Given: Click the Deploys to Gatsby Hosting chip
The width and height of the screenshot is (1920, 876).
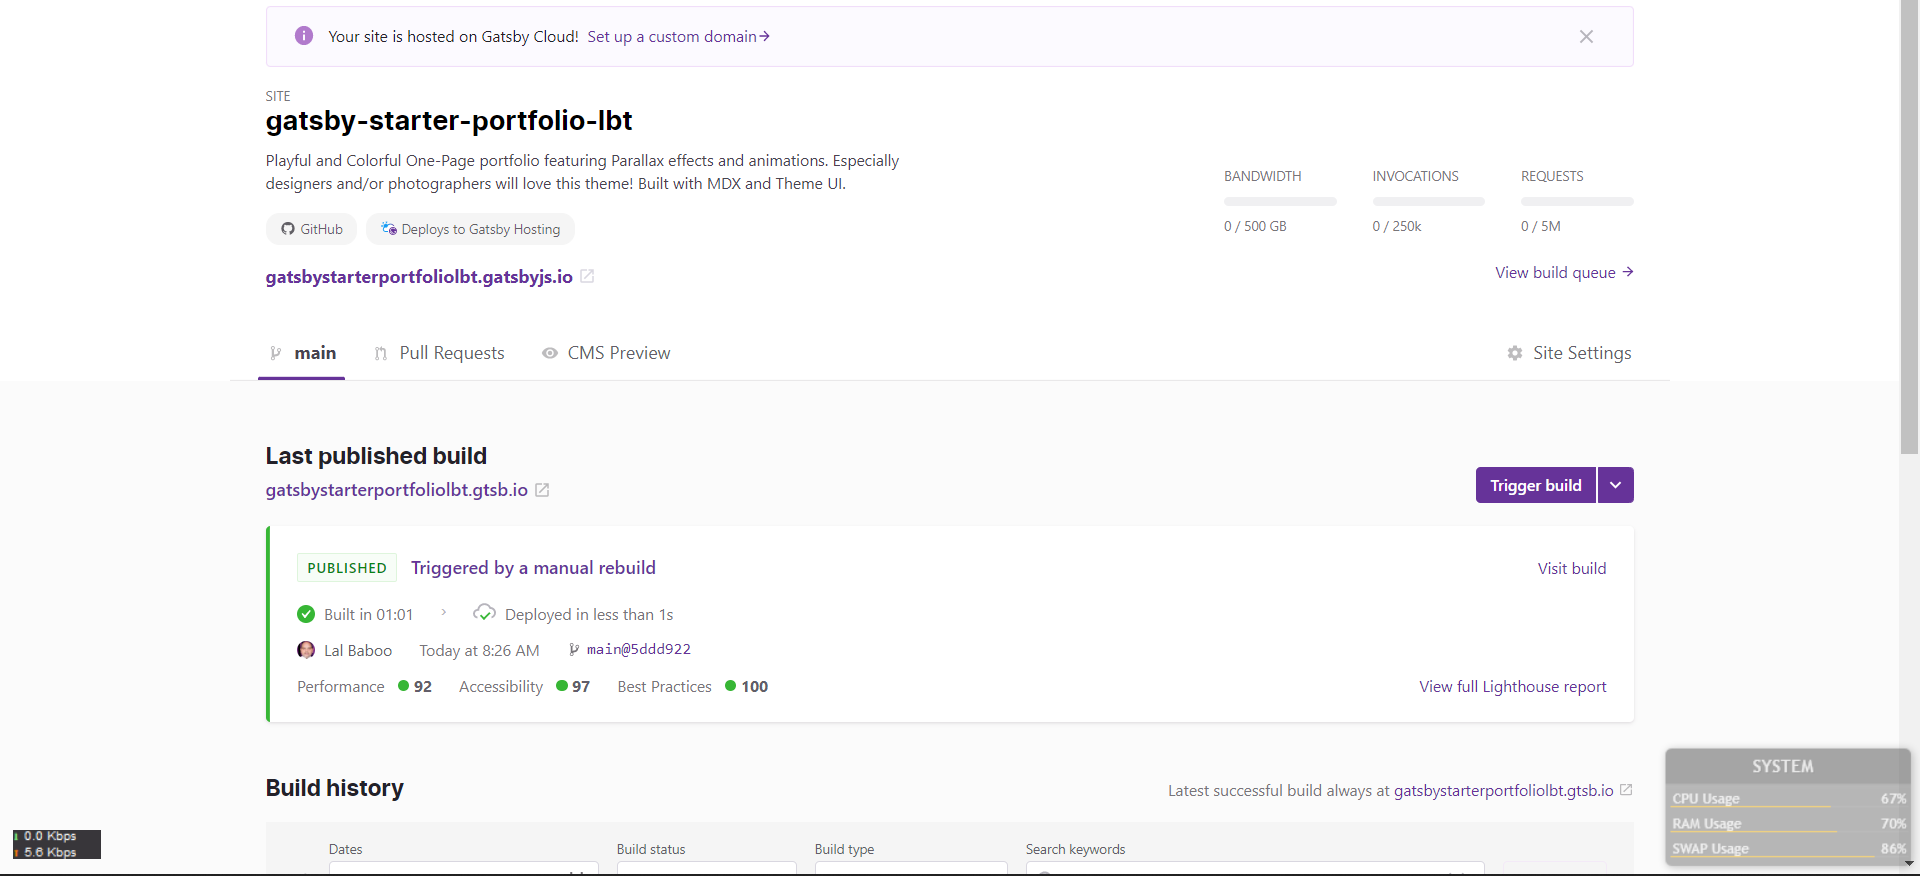Looking at the screenshot, I should pyautogui.click(x=470, y=229).
